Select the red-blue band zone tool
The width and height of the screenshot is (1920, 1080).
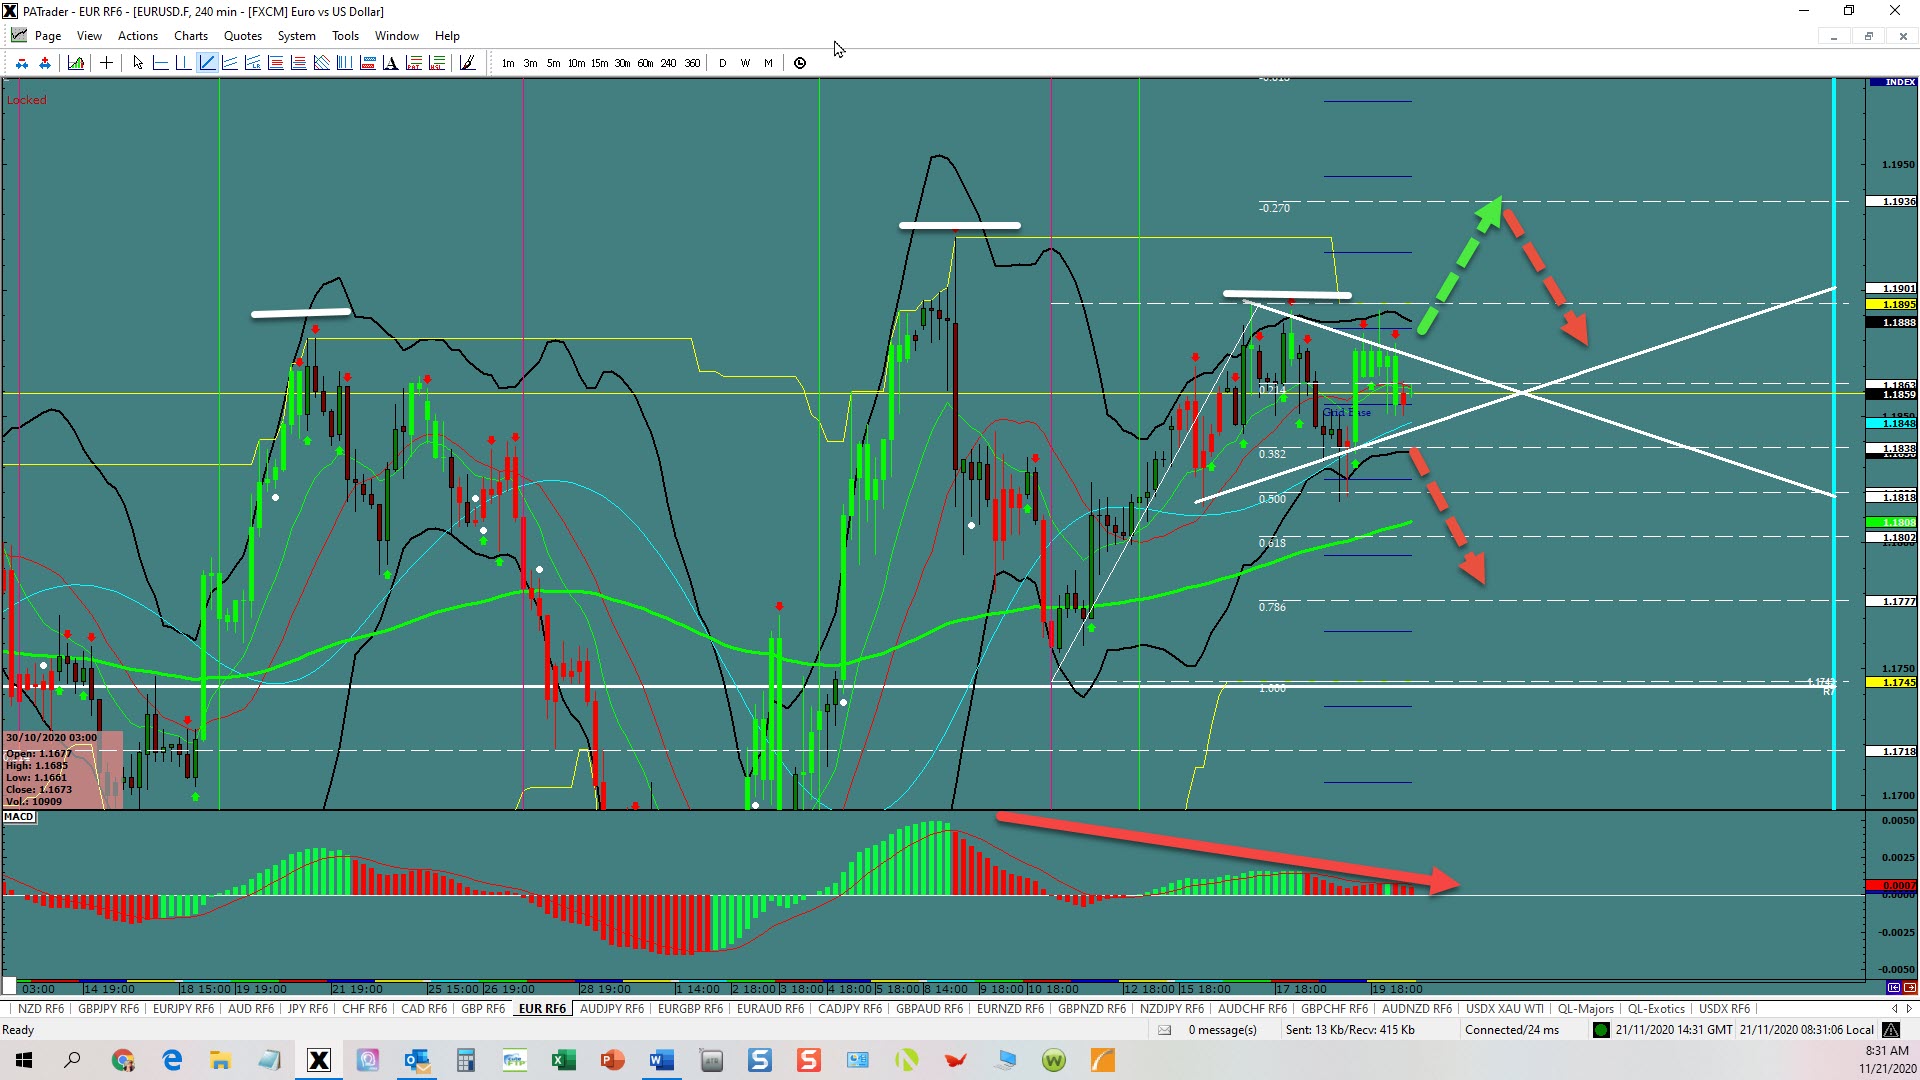[x=368, y=63]
